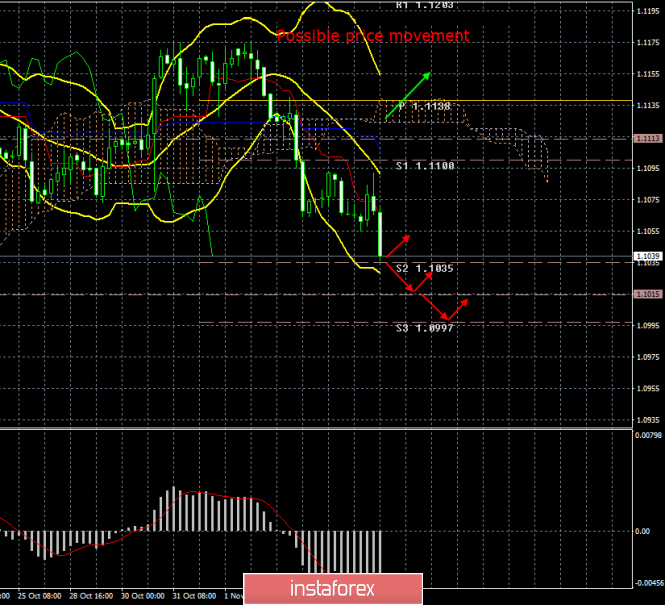
Task: Click the pivot P 1.1138 label
Action: click(425, 106)
